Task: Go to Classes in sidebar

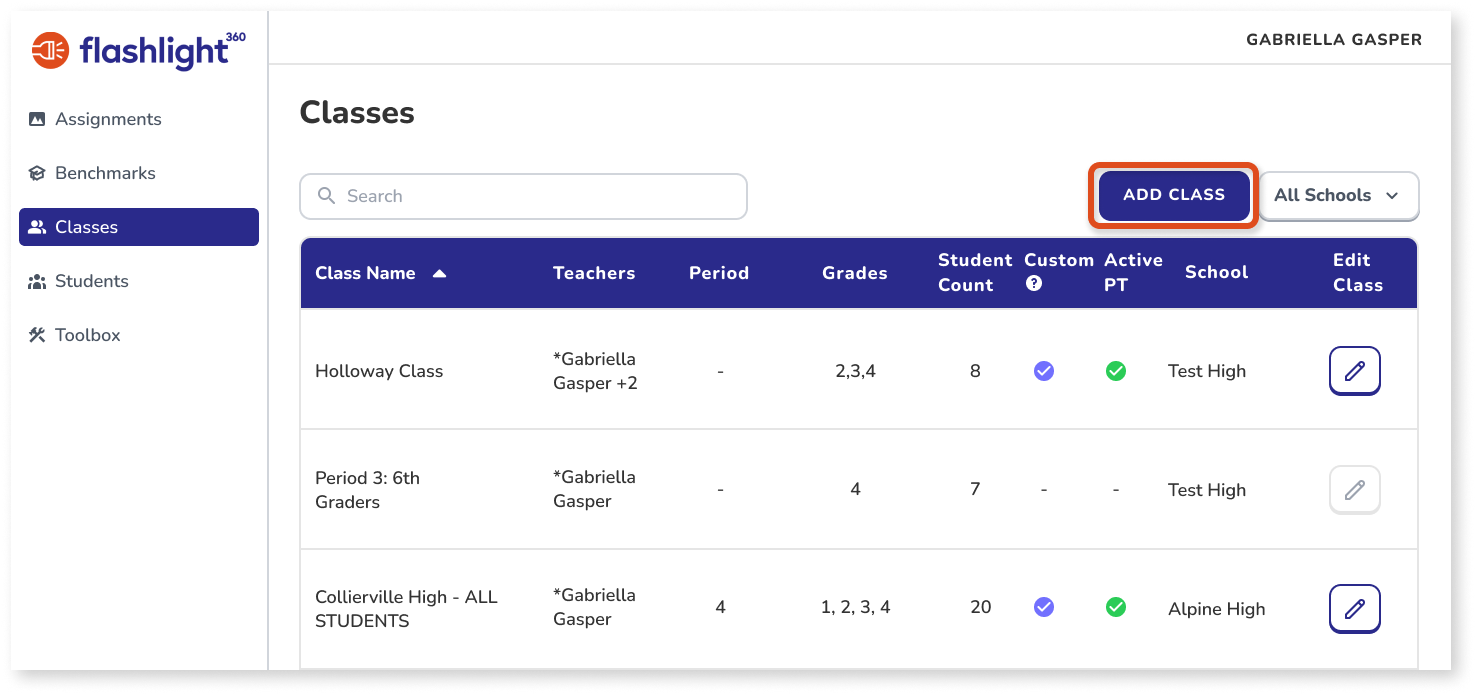Action: pyautogui.click(x=139, y=227)
